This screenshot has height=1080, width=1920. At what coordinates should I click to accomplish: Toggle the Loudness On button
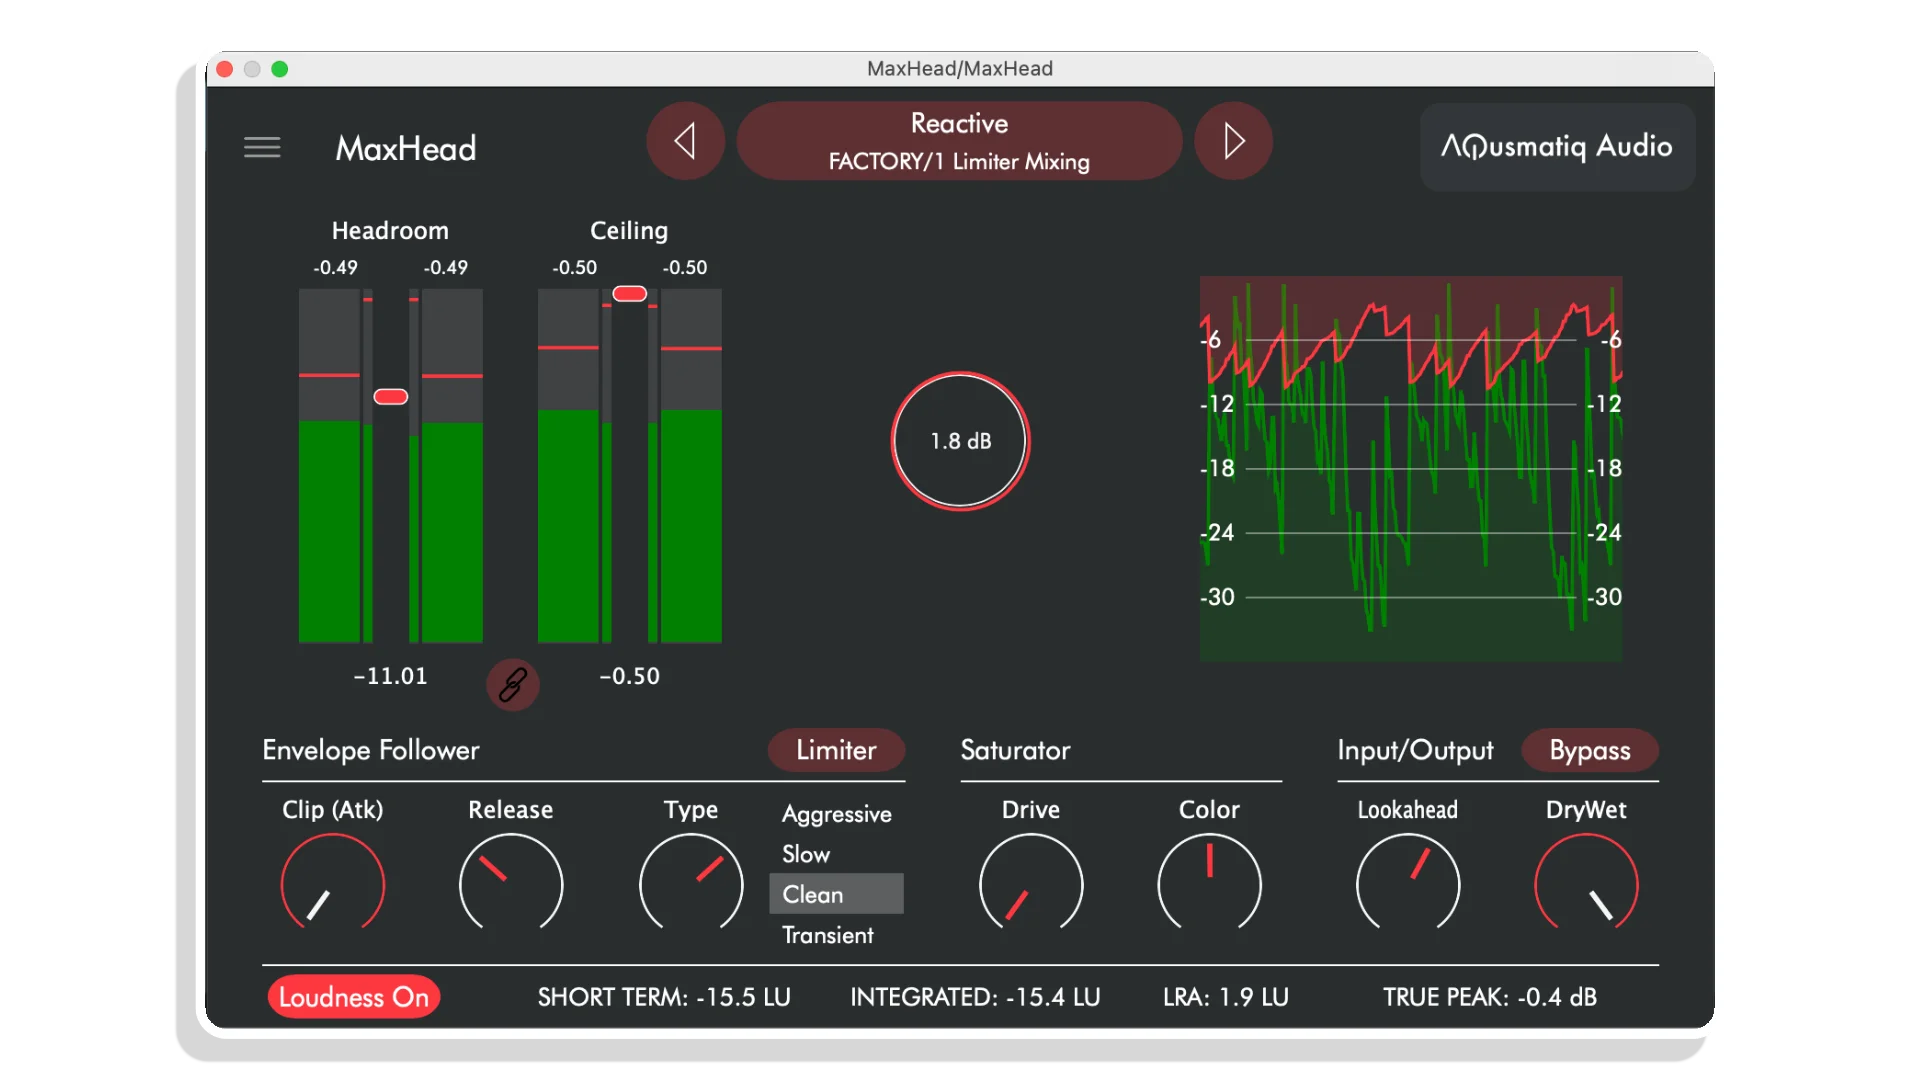point(354,997)
